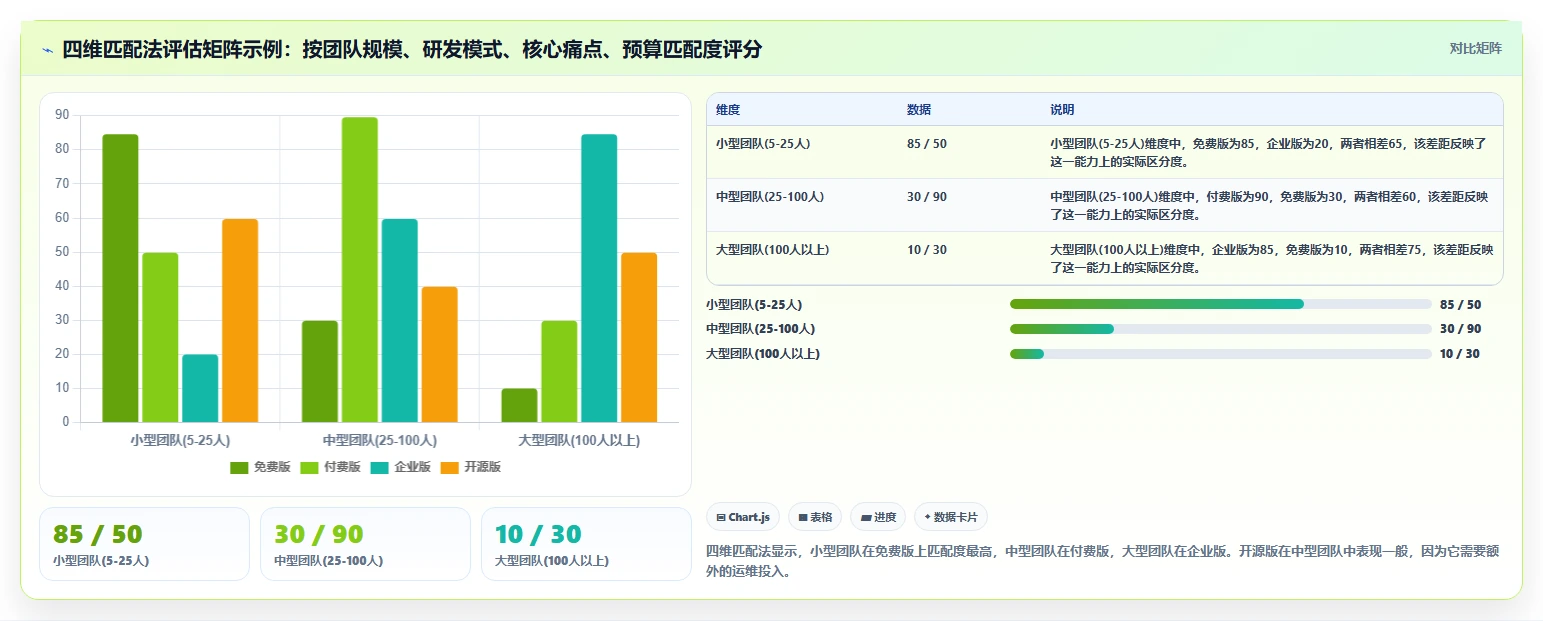Click the 数据 table column header
Viewport: 1543px width, 621px height.
coord(919,109)
